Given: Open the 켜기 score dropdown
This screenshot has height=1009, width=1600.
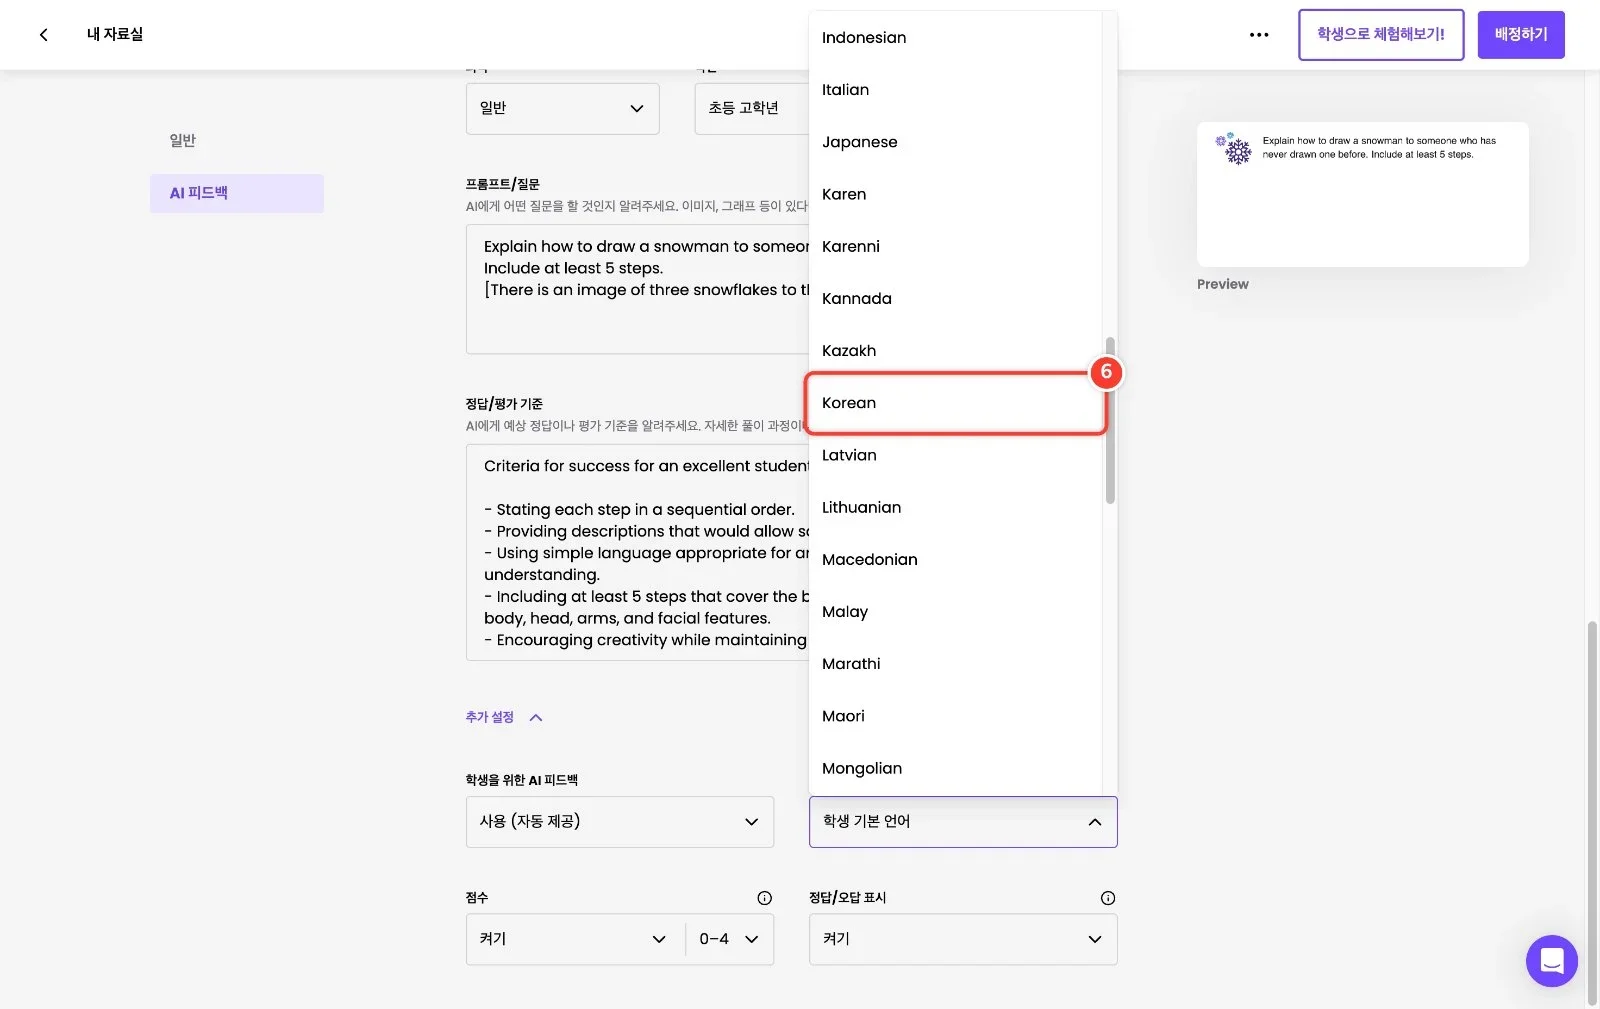Looking at the screenshot, I should pyautogui.click(x=575, y=939).
